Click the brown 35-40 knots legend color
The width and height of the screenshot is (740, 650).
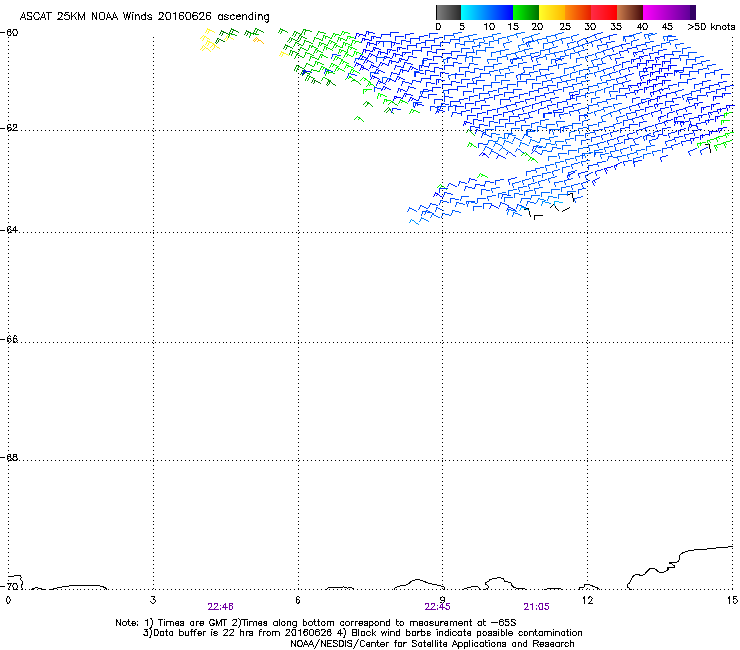(630, 12)
